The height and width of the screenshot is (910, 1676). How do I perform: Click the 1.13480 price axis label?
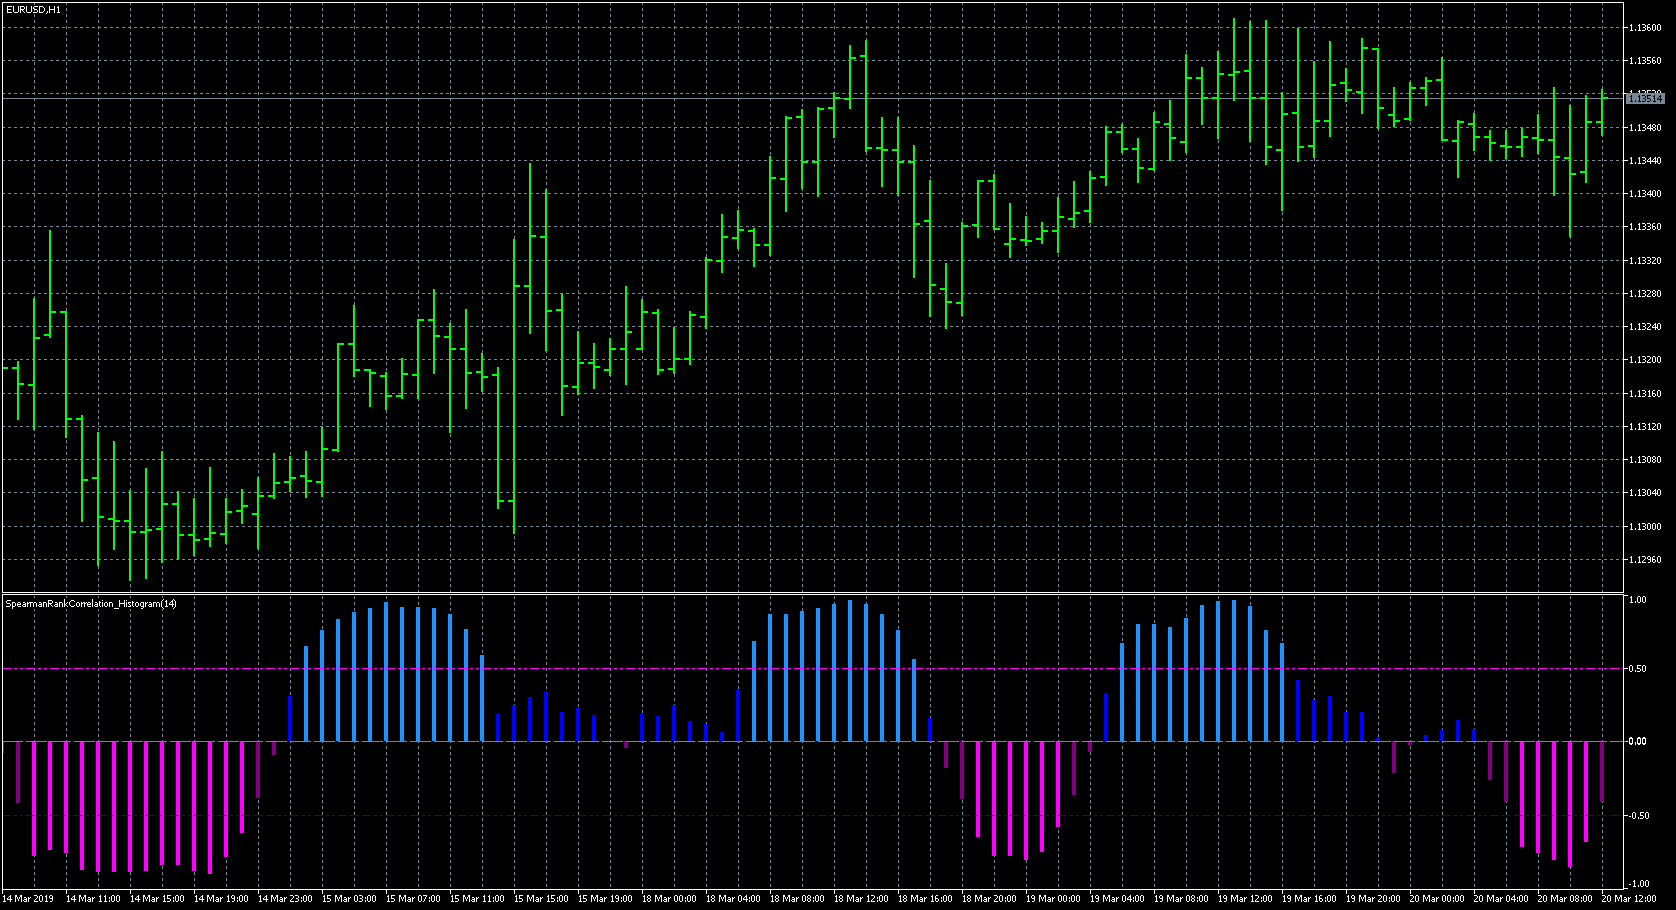click(1646, 128)
